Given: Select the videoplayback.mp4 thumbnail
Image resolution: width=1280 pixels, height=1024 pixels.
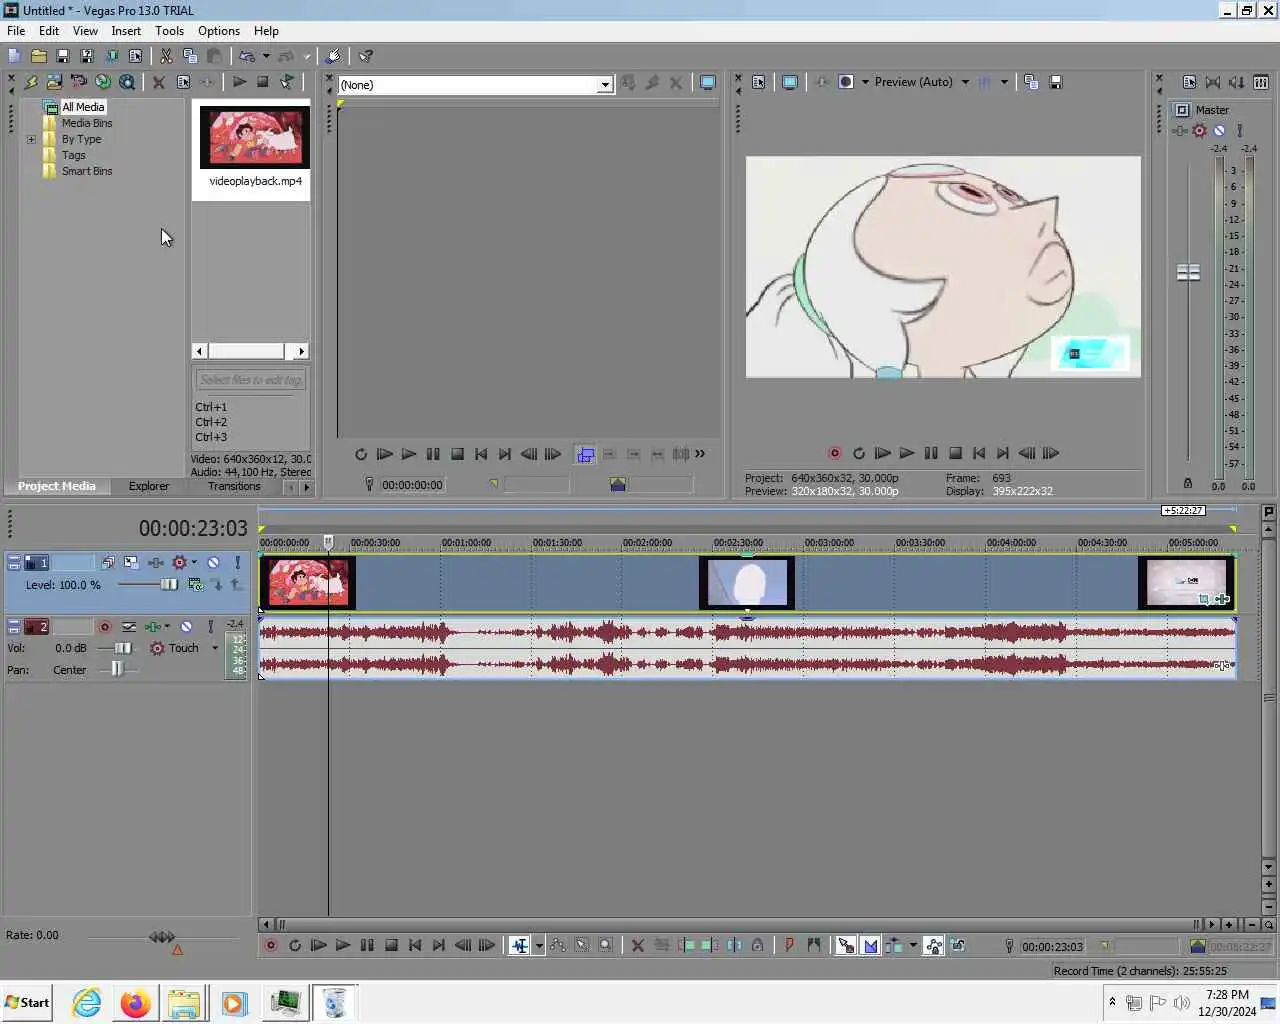Looking at the screenshot, I should (x=255, y=136).
